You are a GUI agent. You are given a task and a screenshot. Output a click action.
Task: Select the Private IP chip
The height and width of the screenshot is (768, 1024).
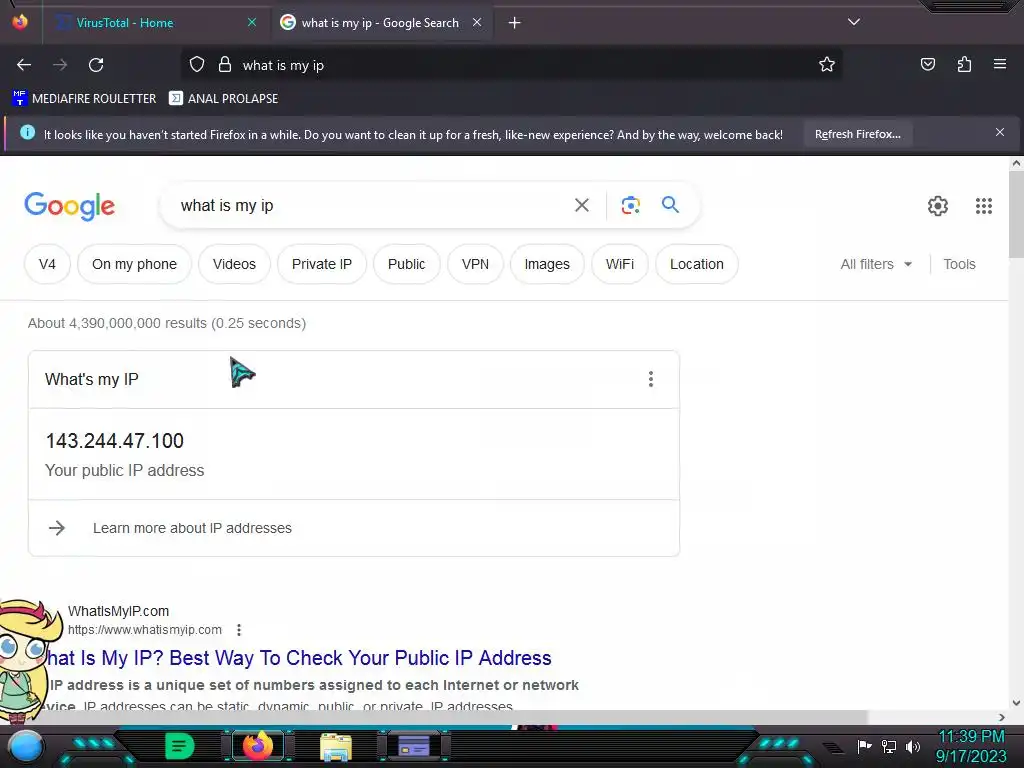322,264
